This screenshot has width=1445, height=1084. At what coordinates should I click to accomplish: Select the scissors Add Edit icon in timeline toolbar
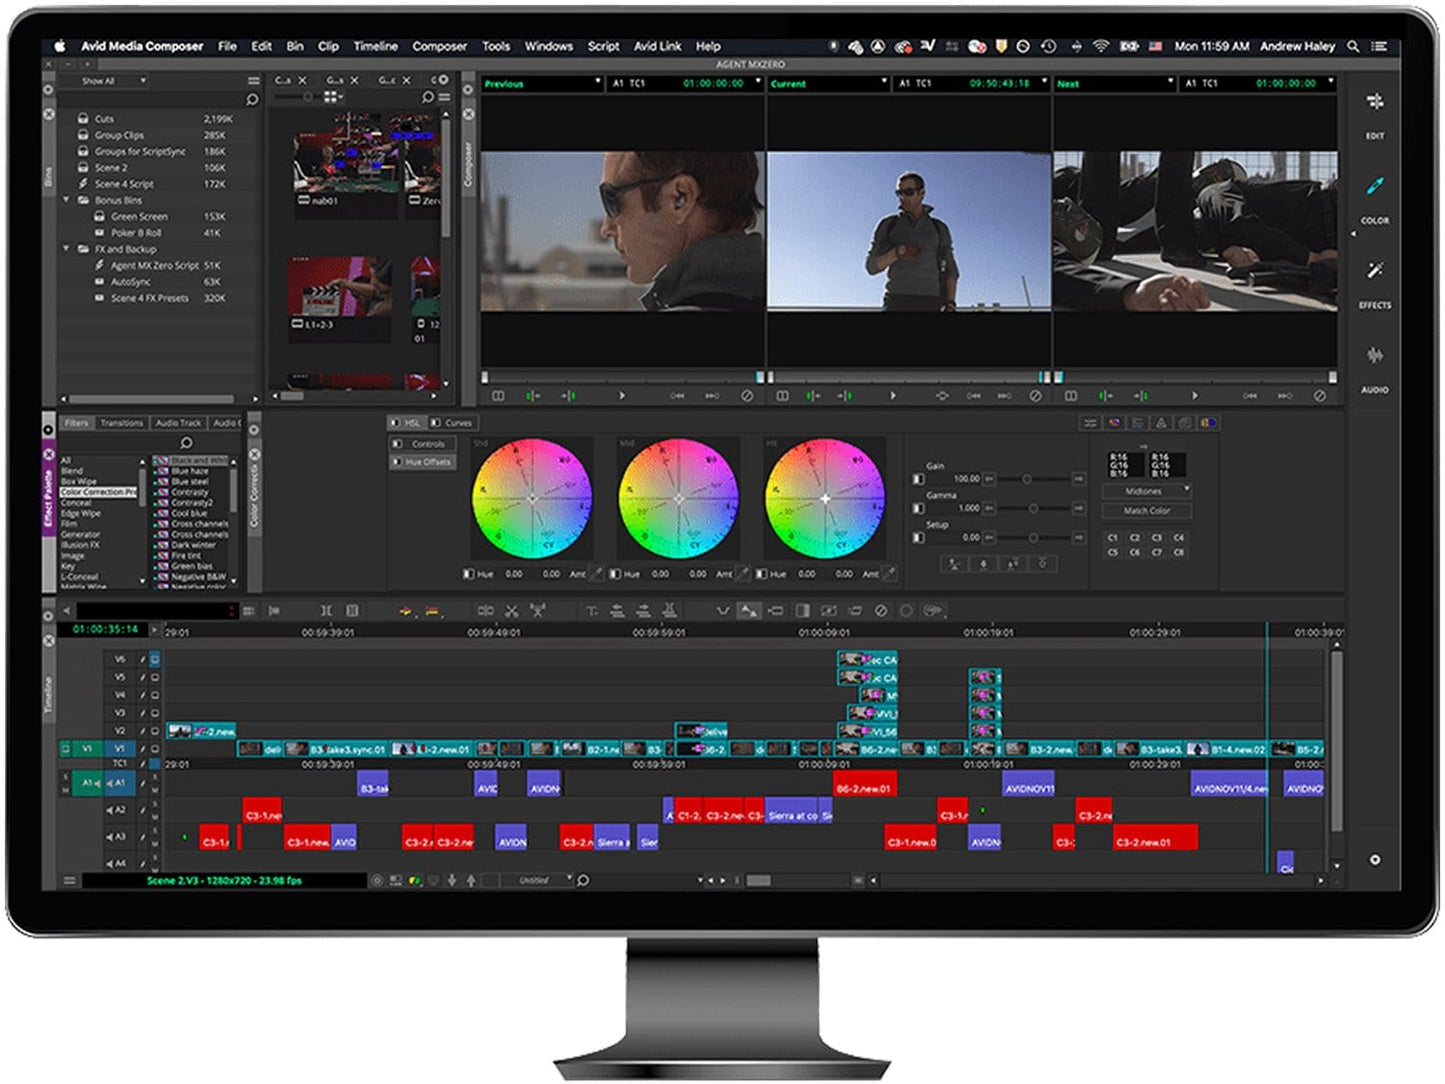point(511,611)
